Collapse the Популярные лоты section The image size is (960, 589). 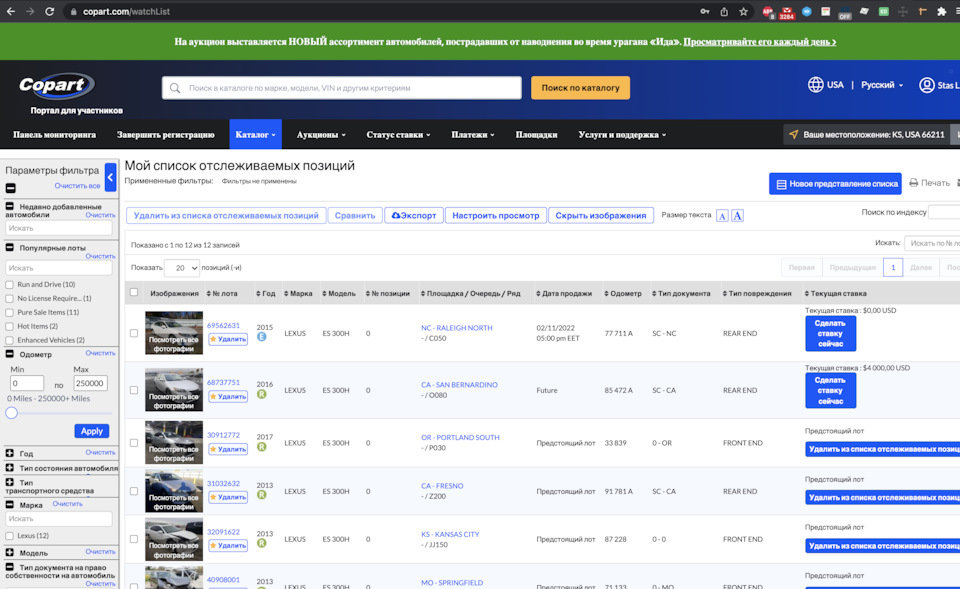coord(10,247)
